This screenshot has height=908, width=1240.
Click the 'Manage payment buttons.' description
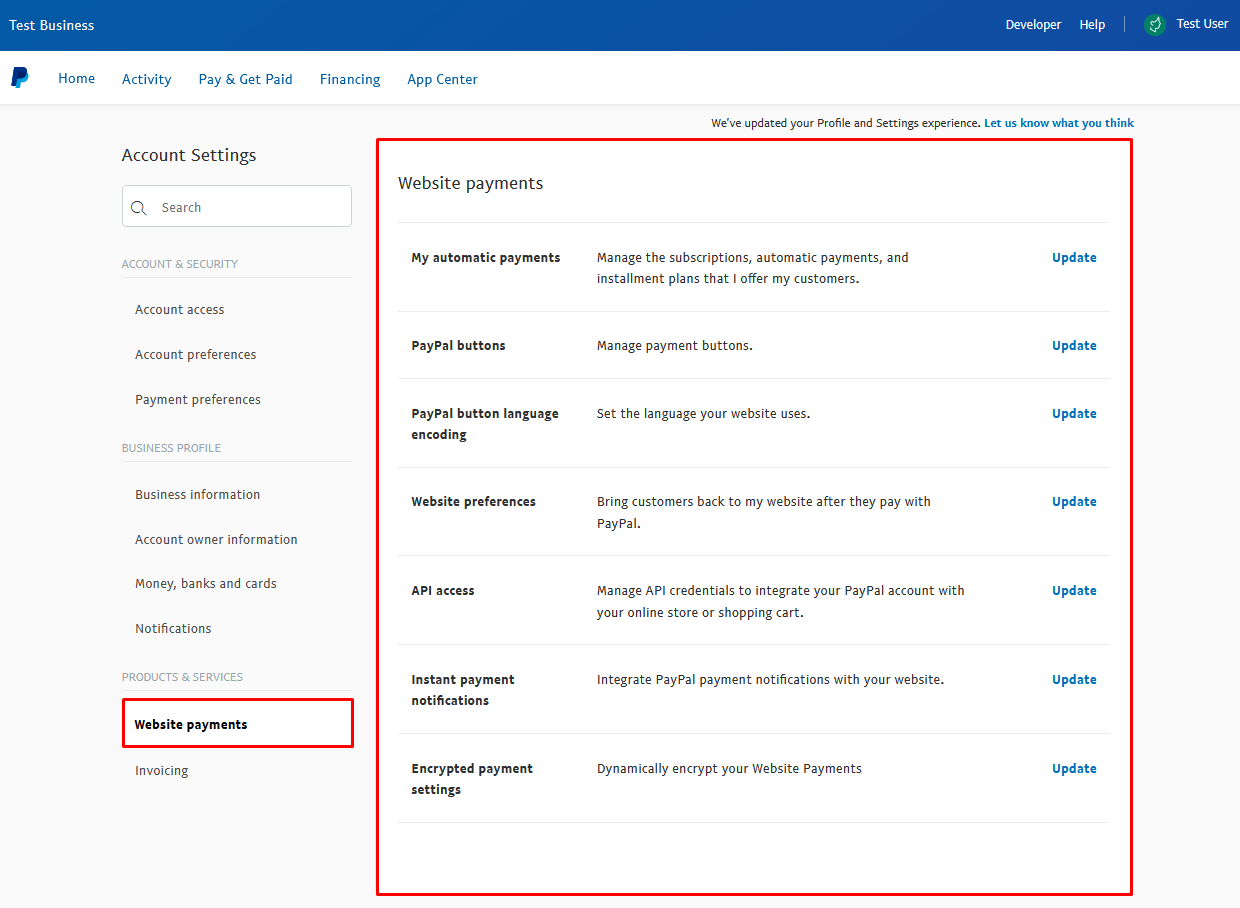click(x=675, y=346)
